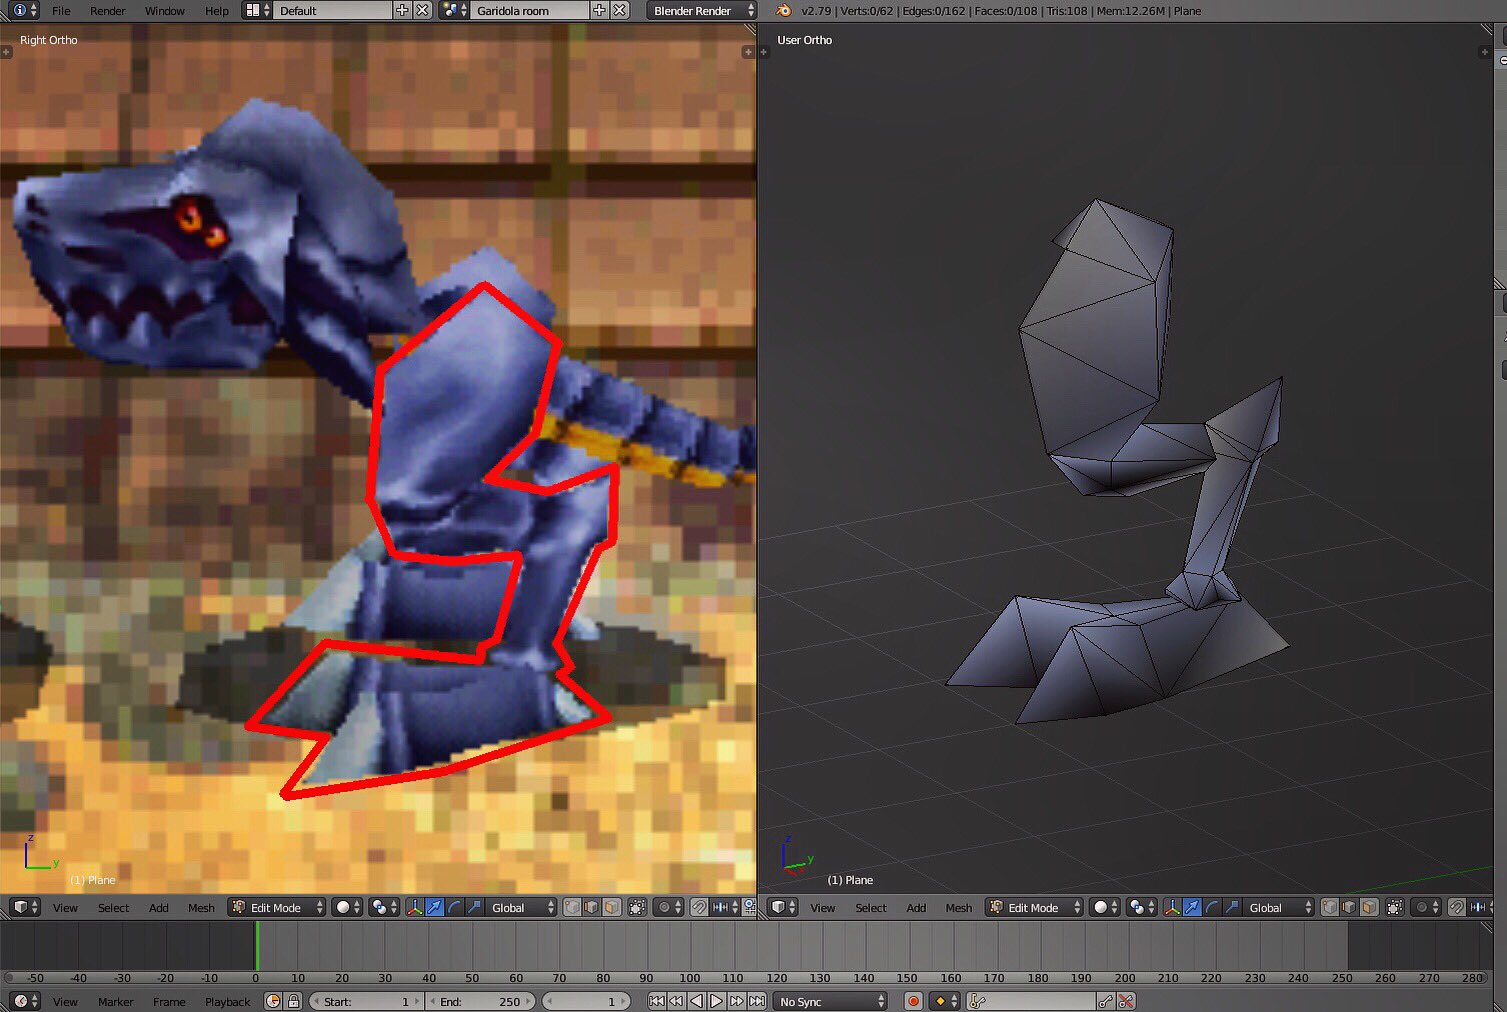Image resolution: width=1507 pixels, height=1012 pixels.
Task: Browse scenes with the scene icon
Action: [454, 11]
